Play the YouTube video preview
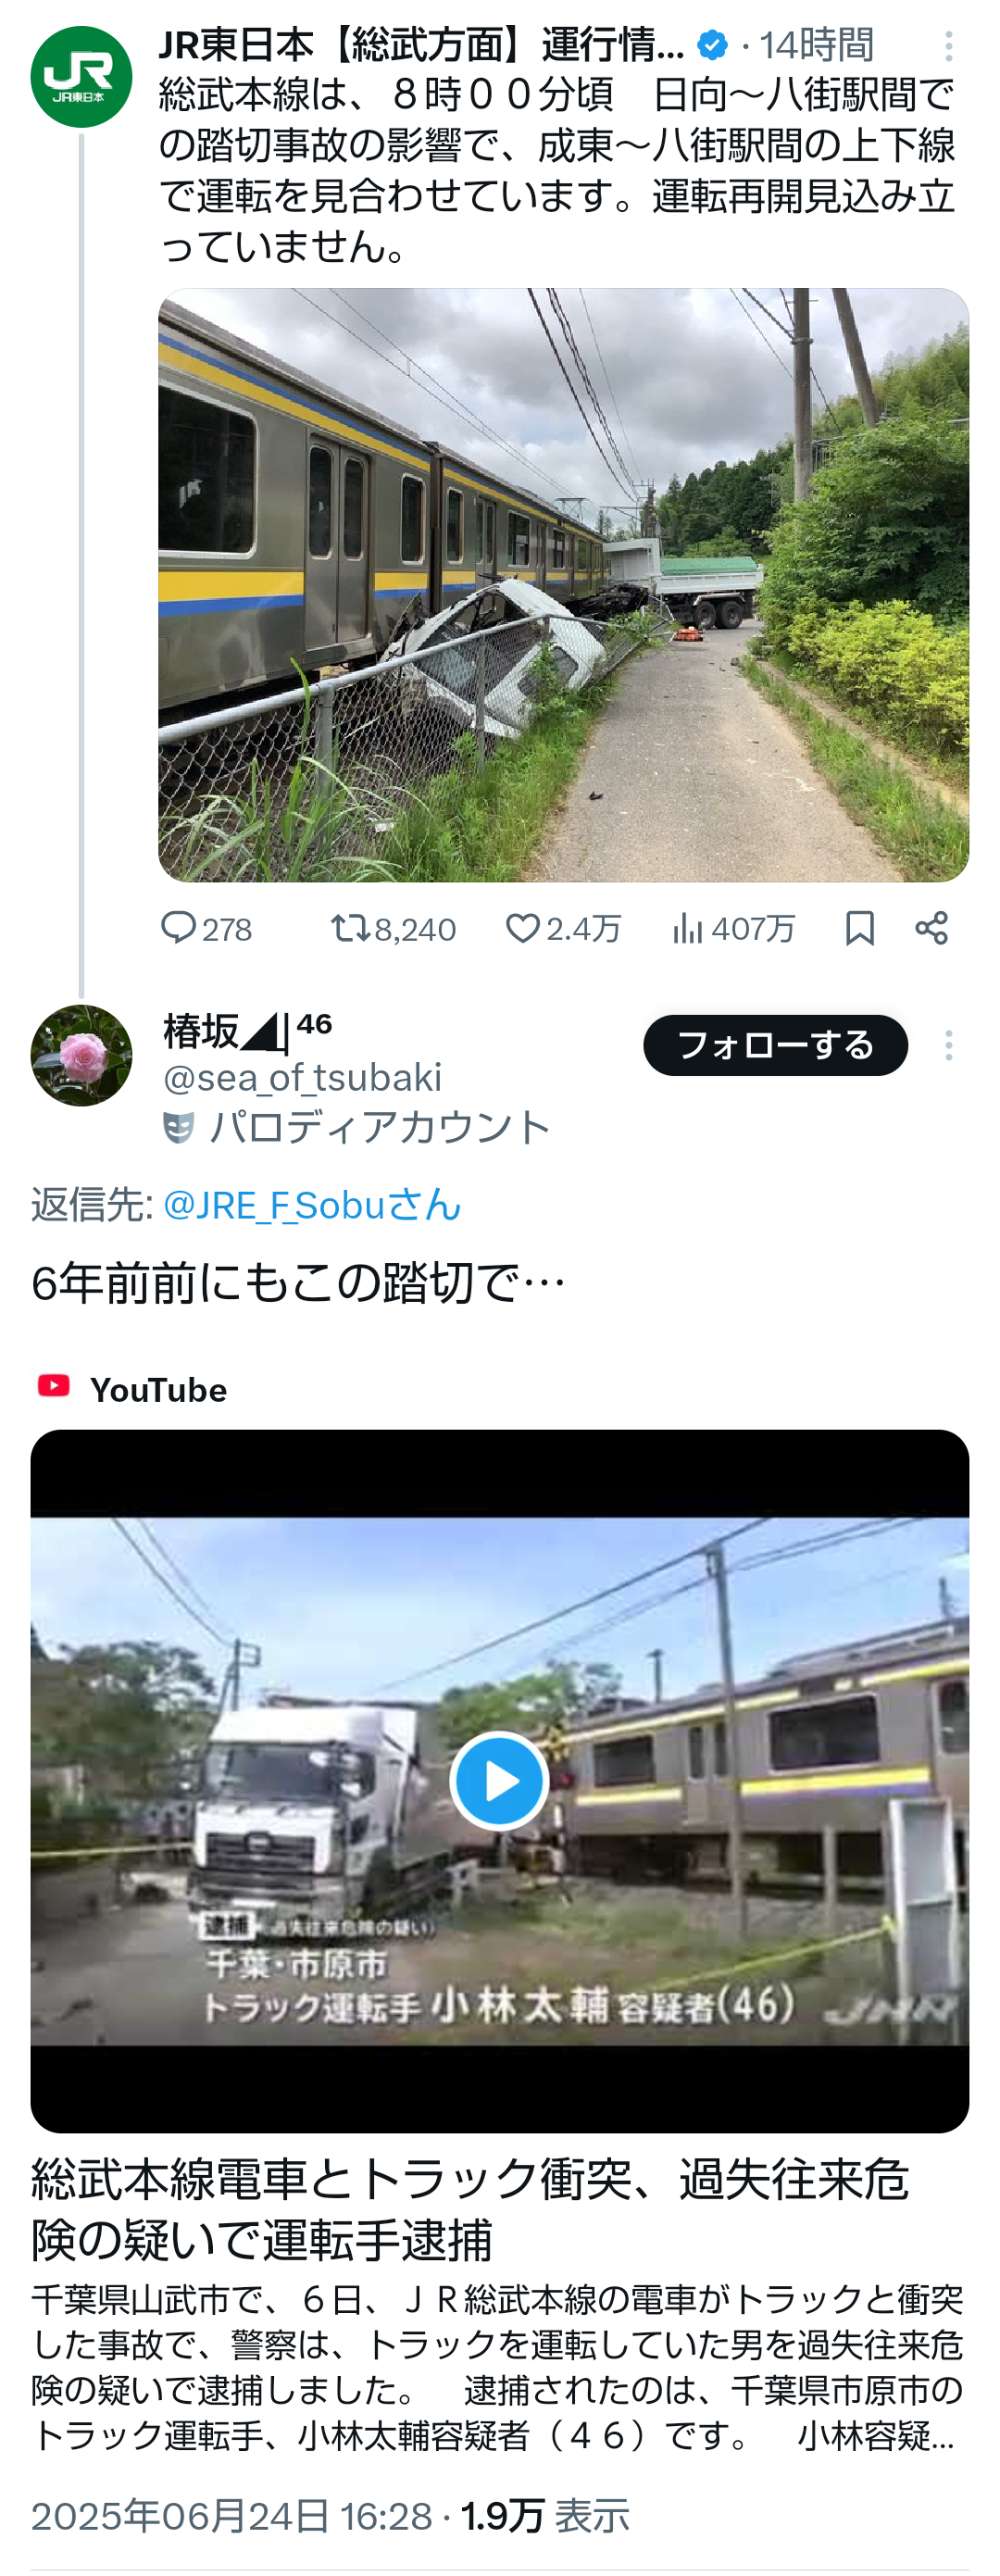The width and height of the screenshot is (1000, 2576). tap(499, 1781)
